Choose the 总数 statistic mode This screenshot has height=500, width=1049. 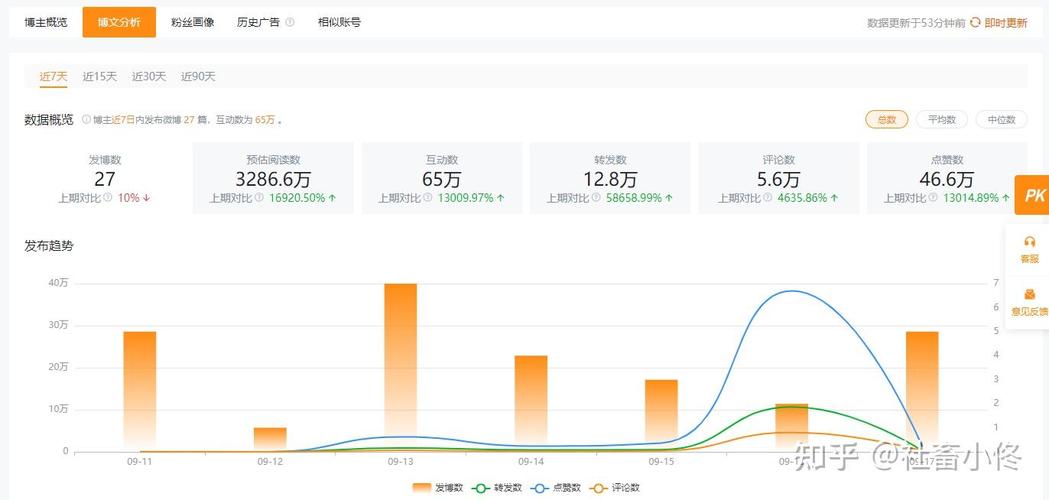pos(886,120)
